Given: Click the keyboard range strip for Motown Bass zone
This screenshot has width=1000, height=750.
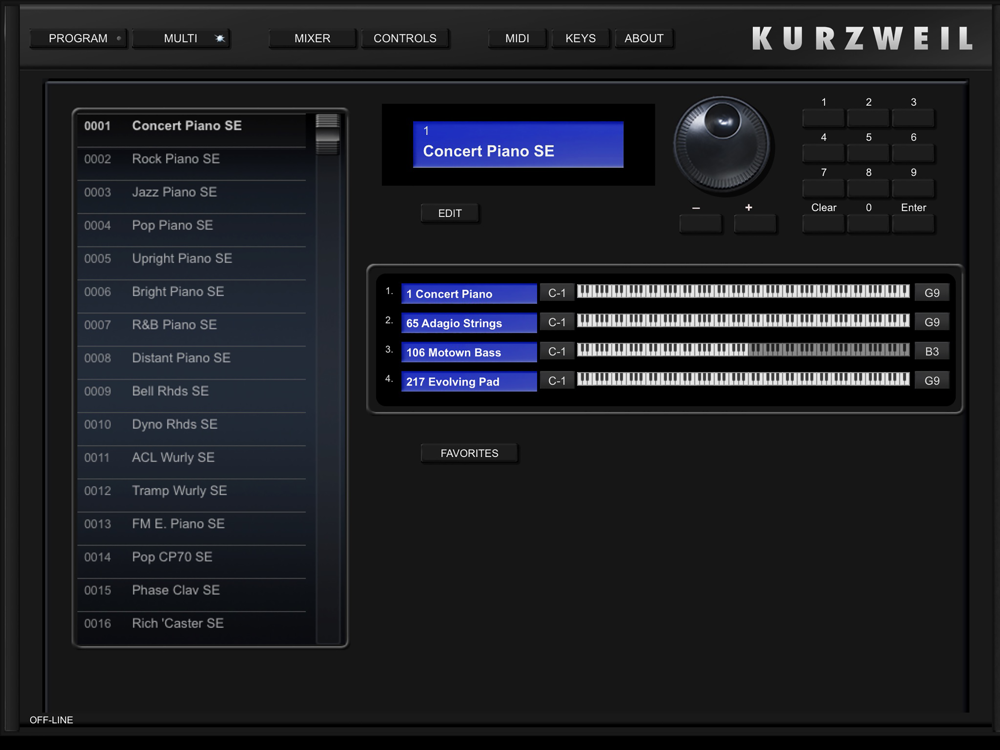Looking at the screenshot, I should tap(743, 350).
